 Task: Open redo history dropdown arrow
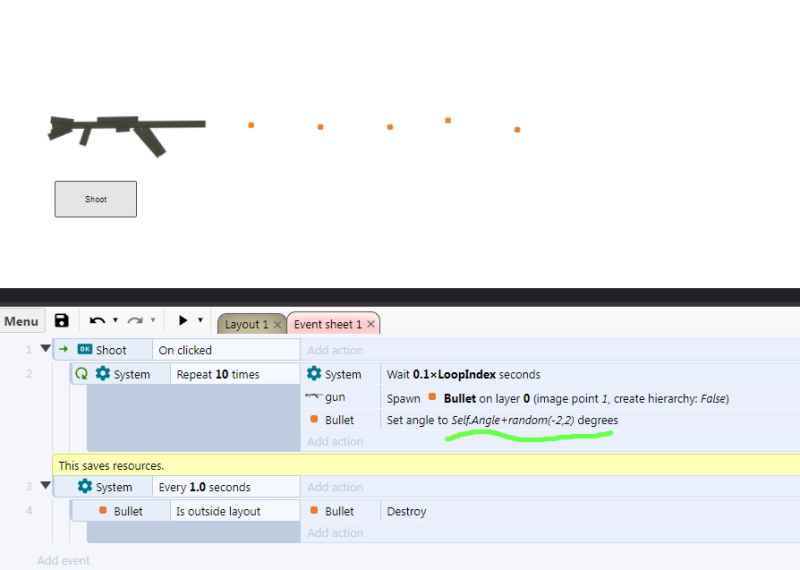[153, 320]
